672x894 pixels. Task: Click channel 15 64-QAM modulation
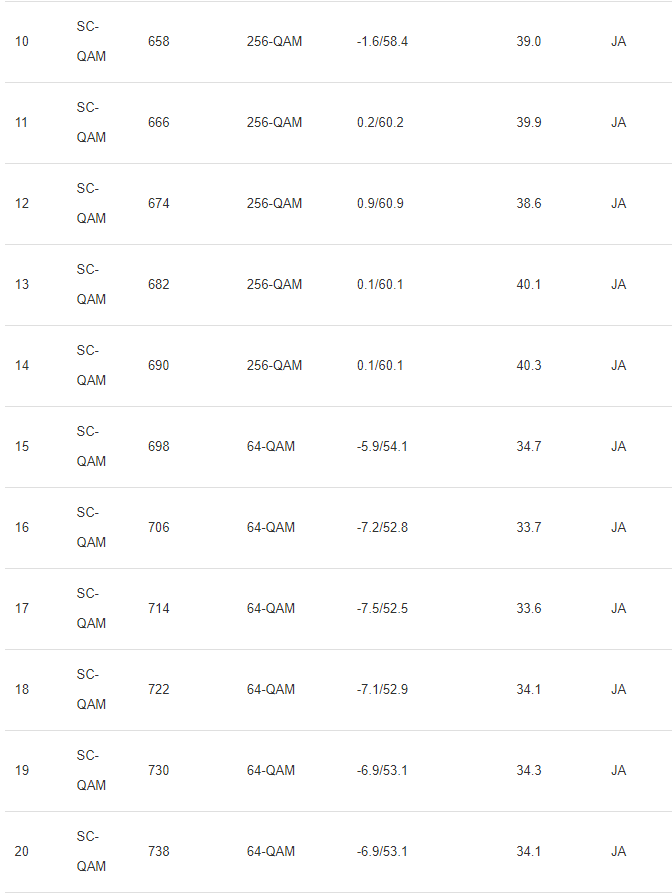(271, 446)
